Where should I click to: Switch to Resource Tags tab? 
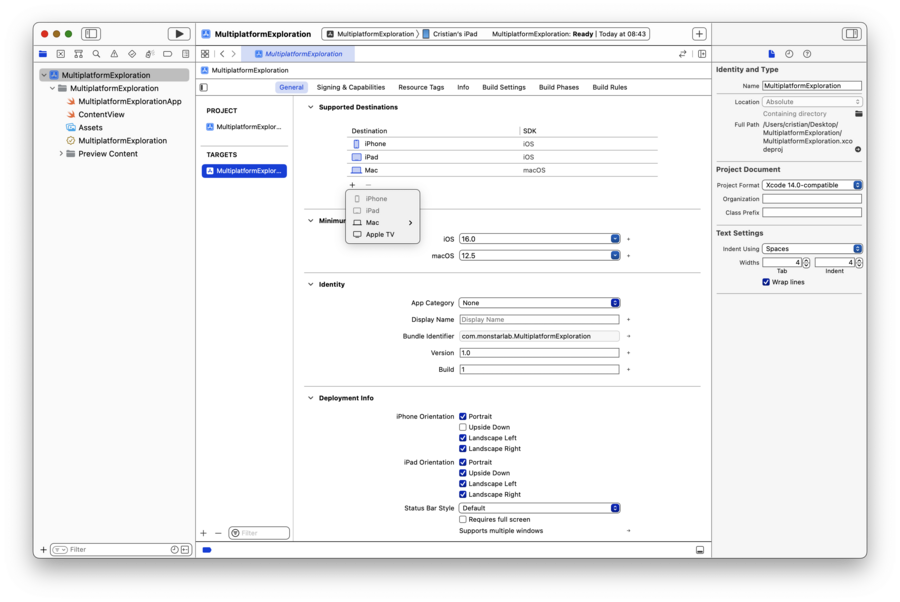(x=421, y=87)
